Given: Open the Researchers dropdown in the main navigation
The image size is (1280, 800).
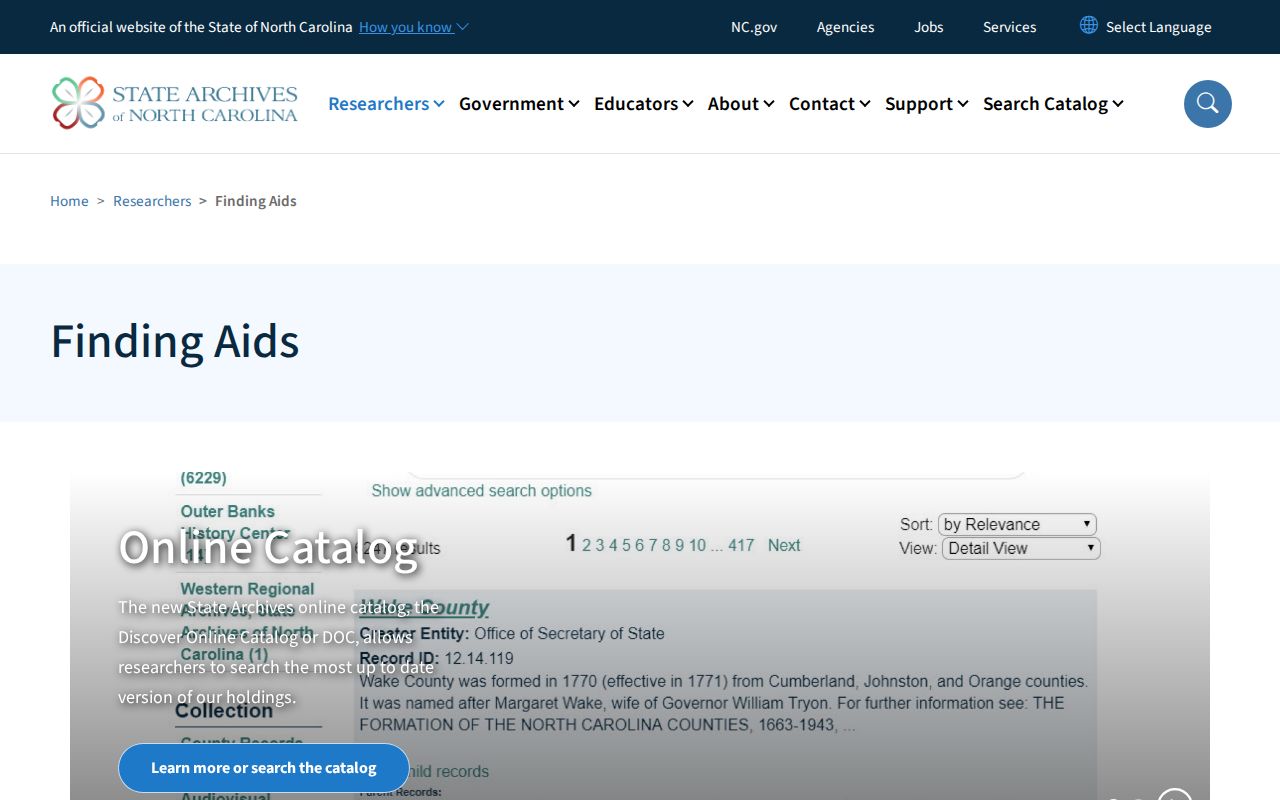Looking at the screenshot, I should click(386, 104).
